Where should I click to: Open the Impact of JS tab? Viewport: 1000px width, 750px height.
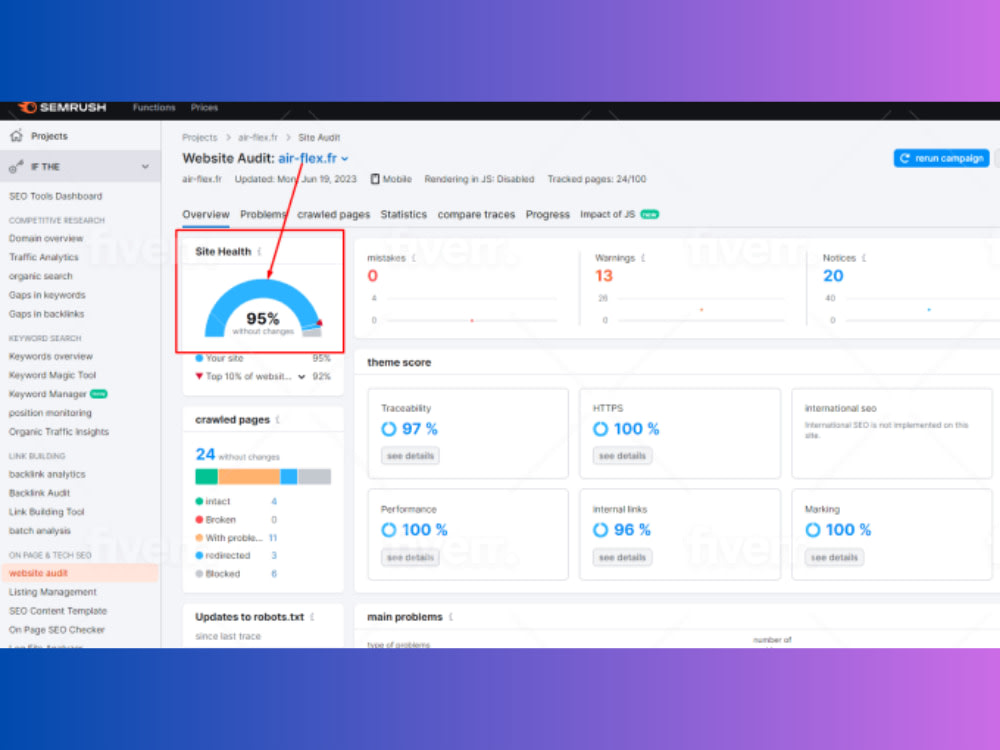tap(619, 214)
